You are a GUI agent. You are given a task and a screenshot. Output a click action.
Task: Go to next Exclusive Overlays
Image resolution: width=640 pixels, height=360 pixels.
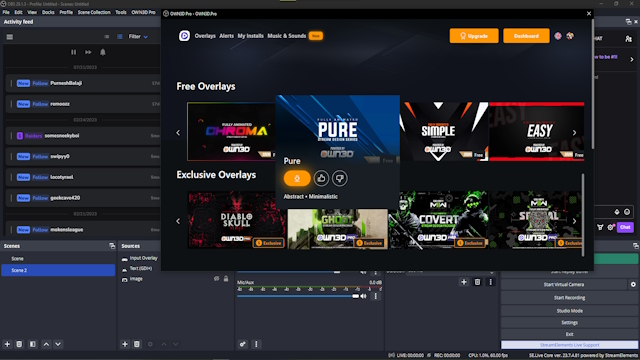574,221
